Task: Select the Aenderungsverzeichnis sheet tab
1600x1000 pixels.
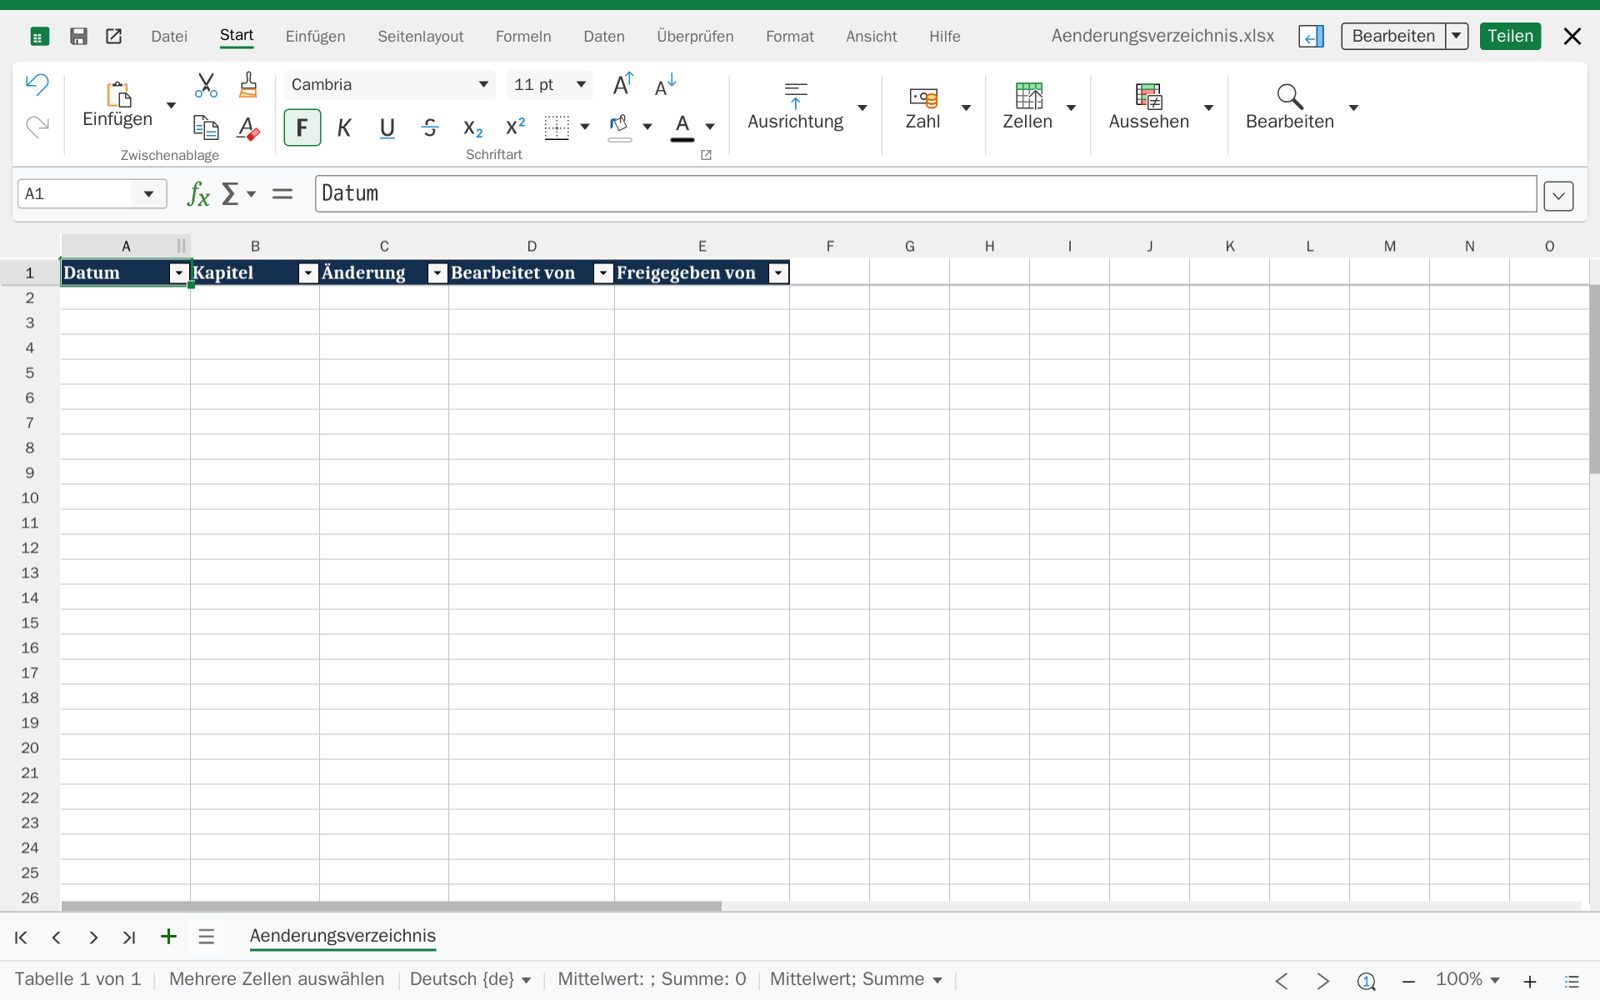Action: (x=343, y=936)
